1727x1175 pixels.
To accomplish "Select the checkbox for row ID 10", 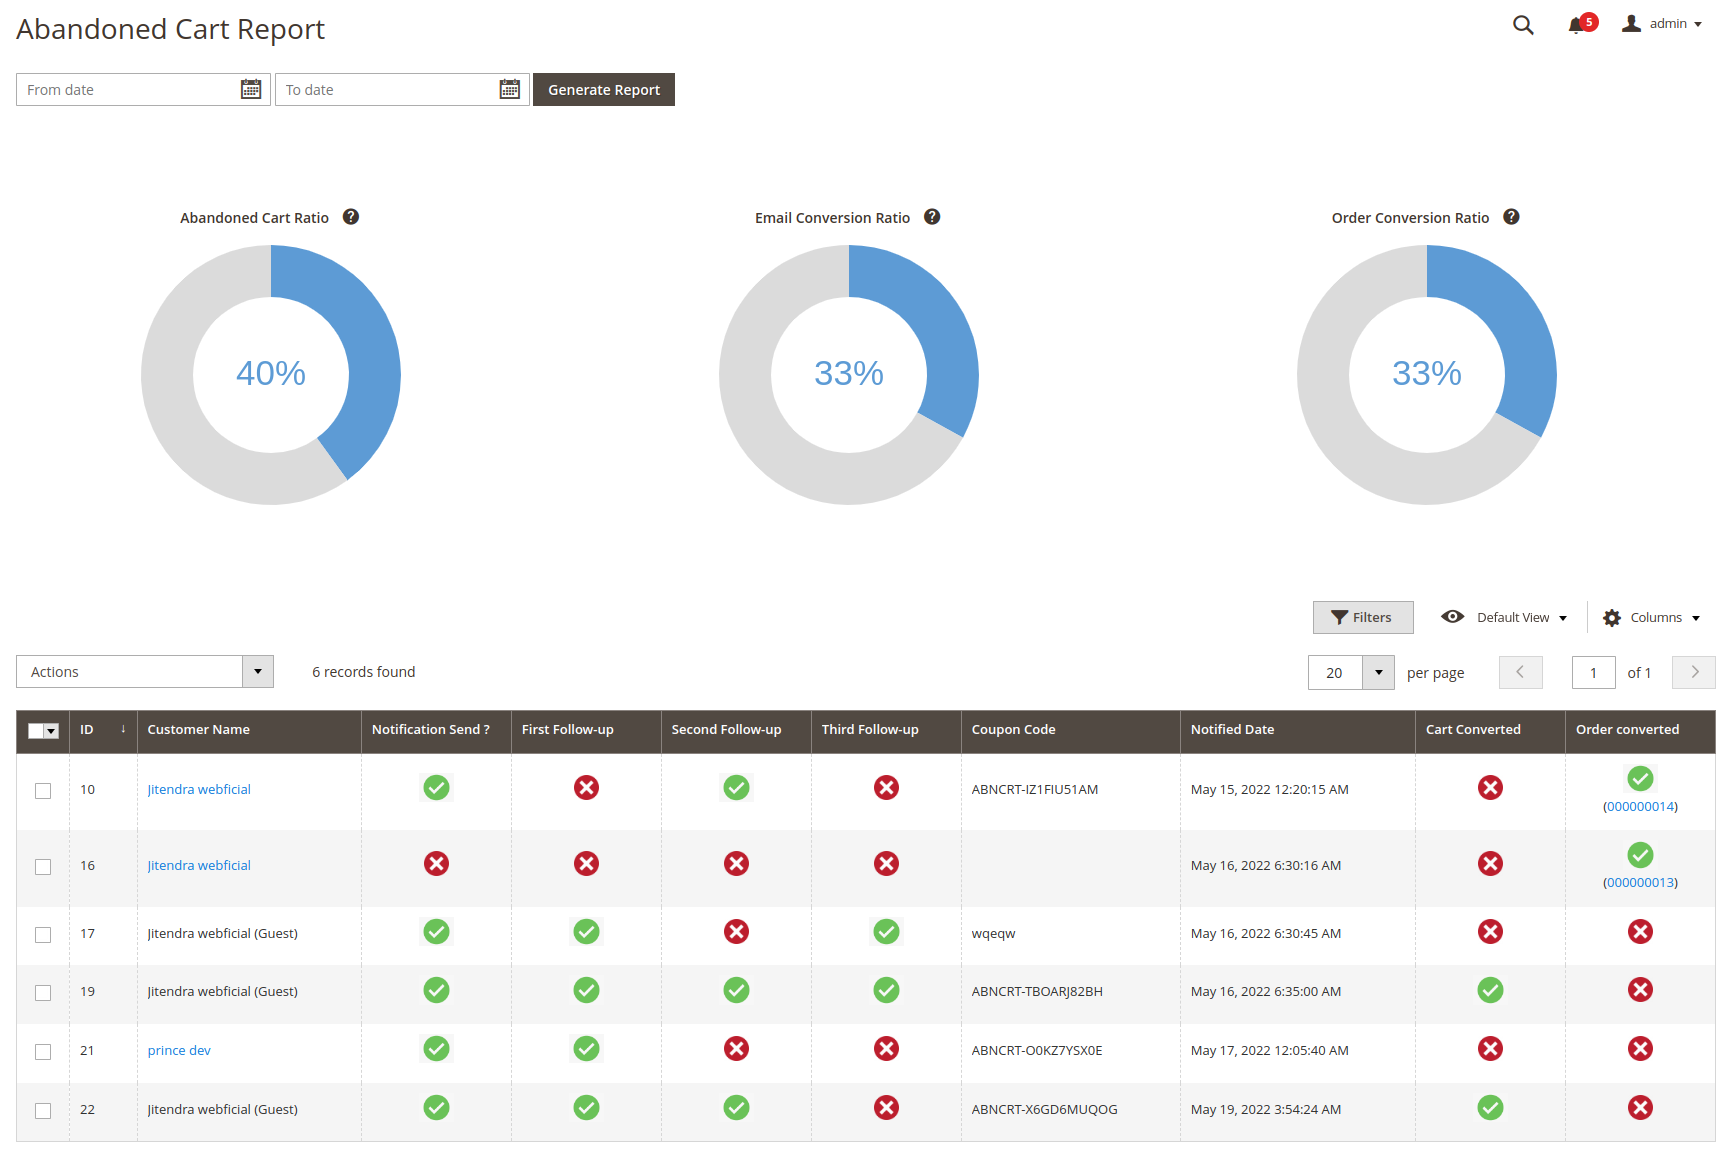I will click(x=43, y=791).
